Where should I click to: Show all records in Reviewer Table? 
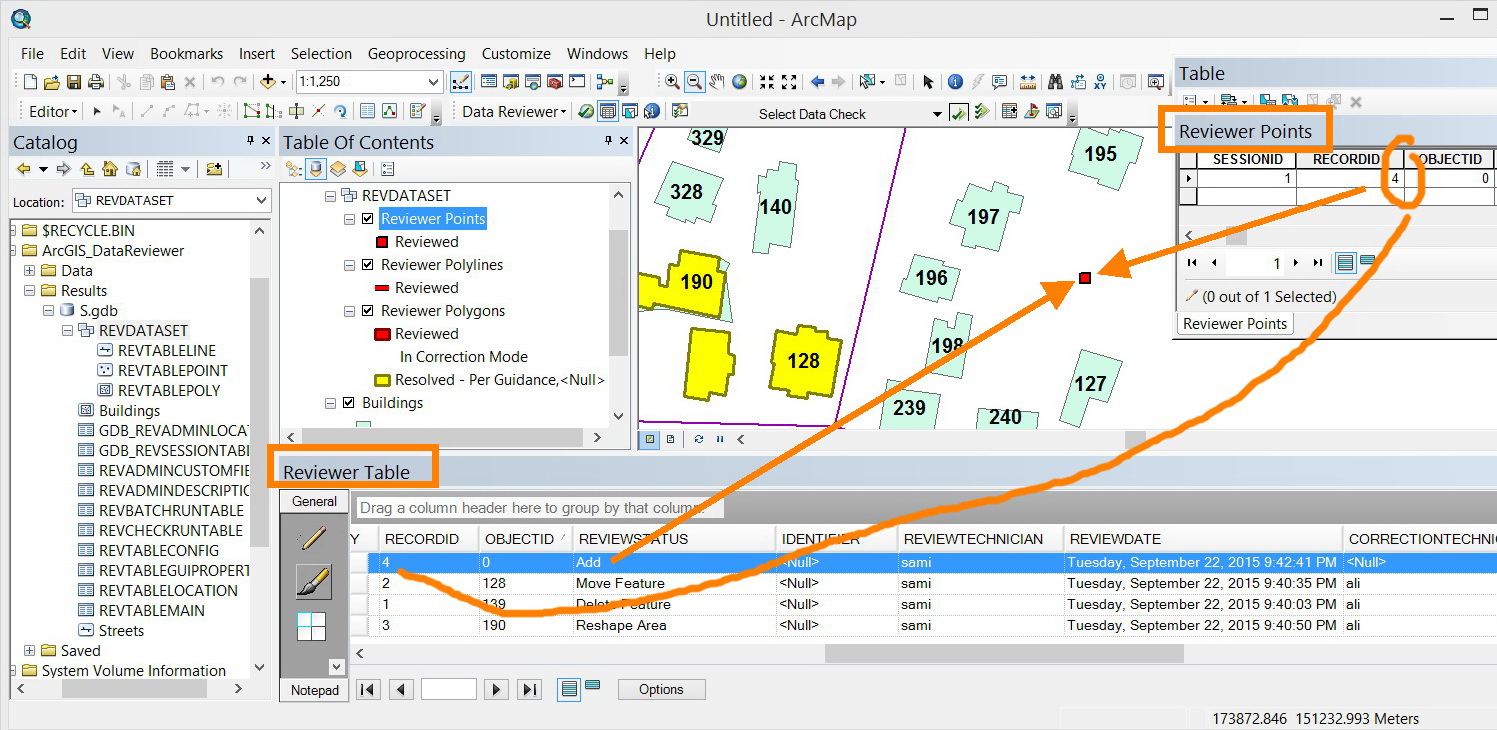click(569, 689)
